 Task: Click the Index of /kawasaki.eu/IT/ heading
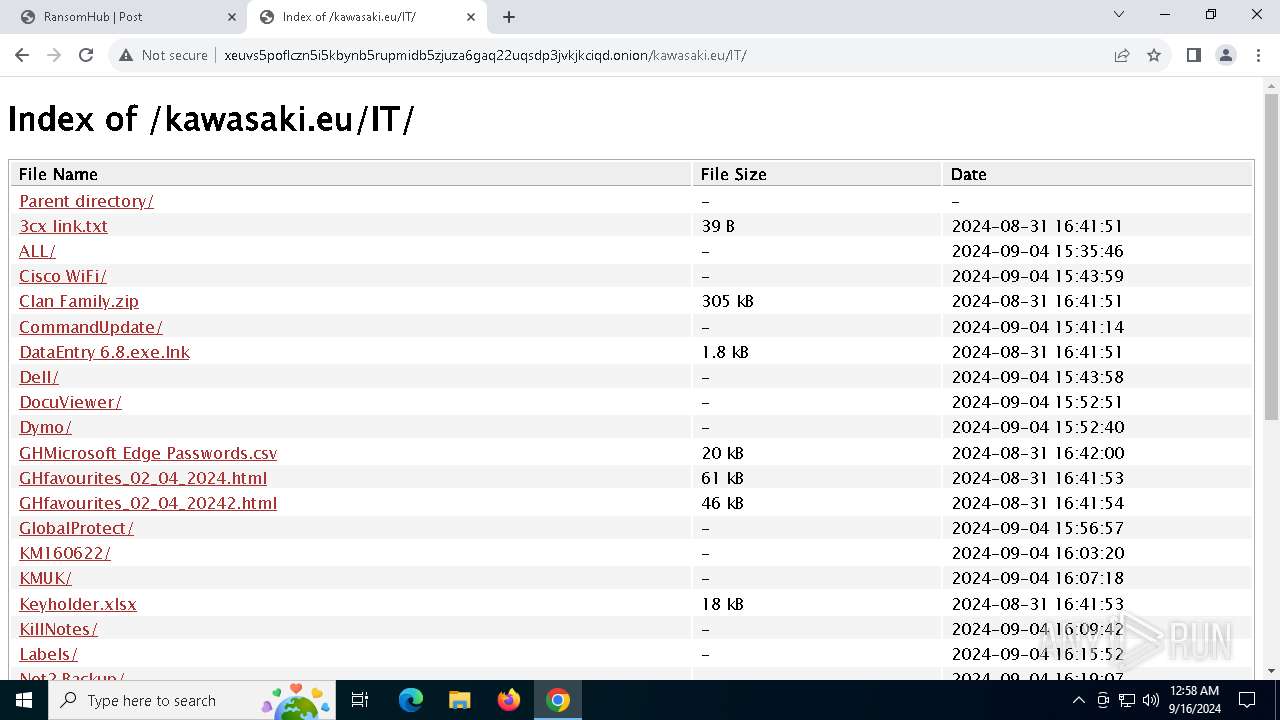click(211, 119)
